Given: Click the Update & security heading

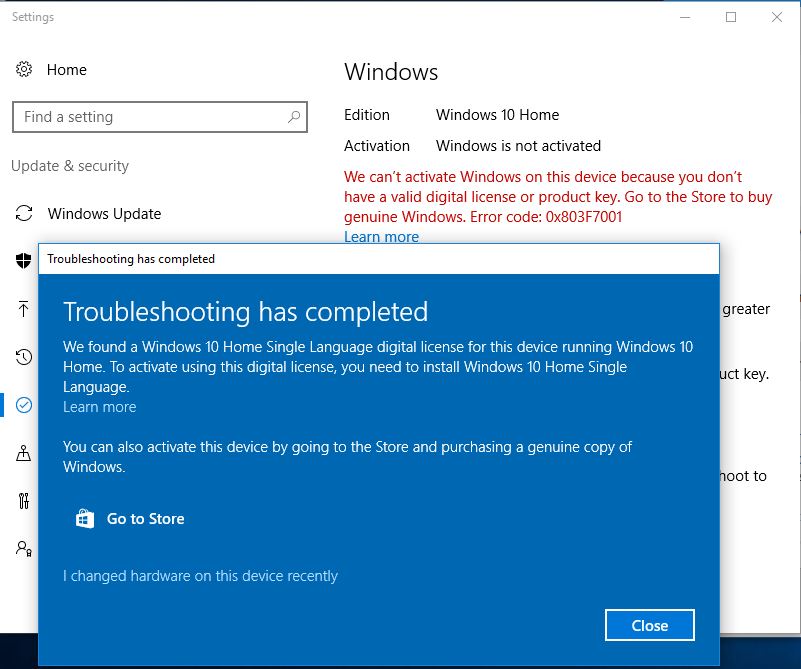Looking at the screenshot, I should coord(70,166).
